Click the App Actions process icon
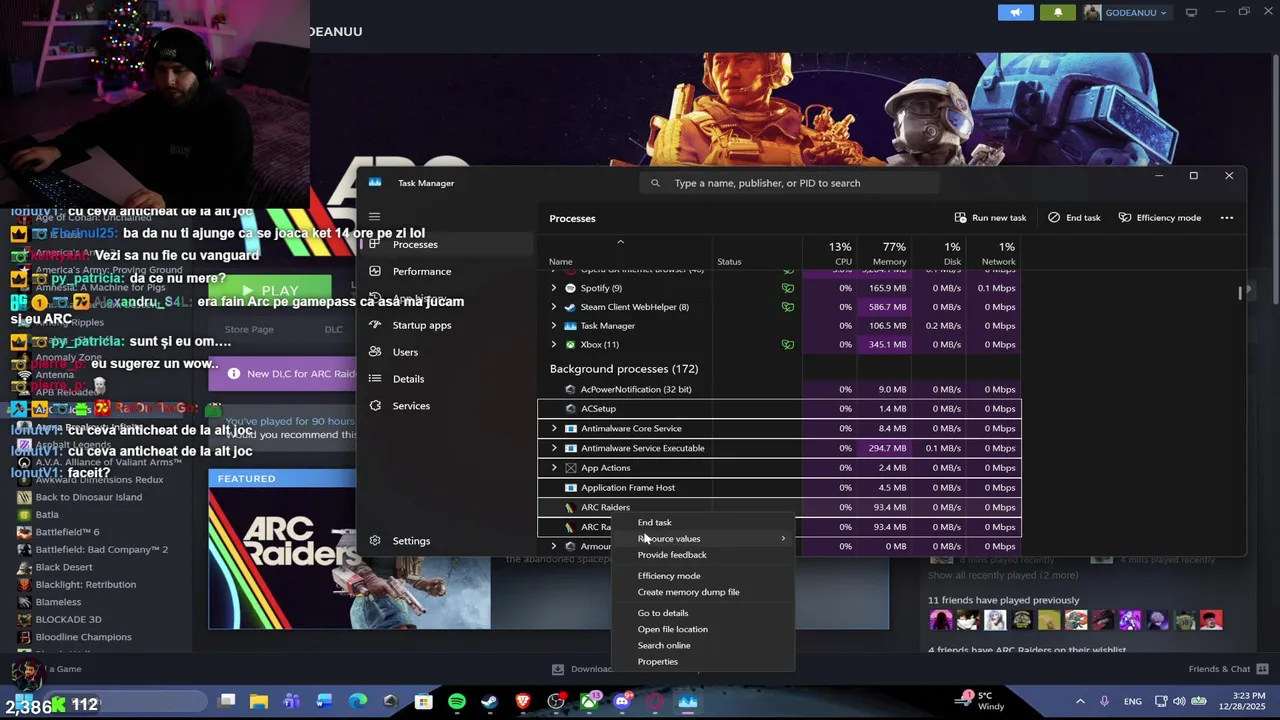1280x720 pixels. click(x=570, y=468)
